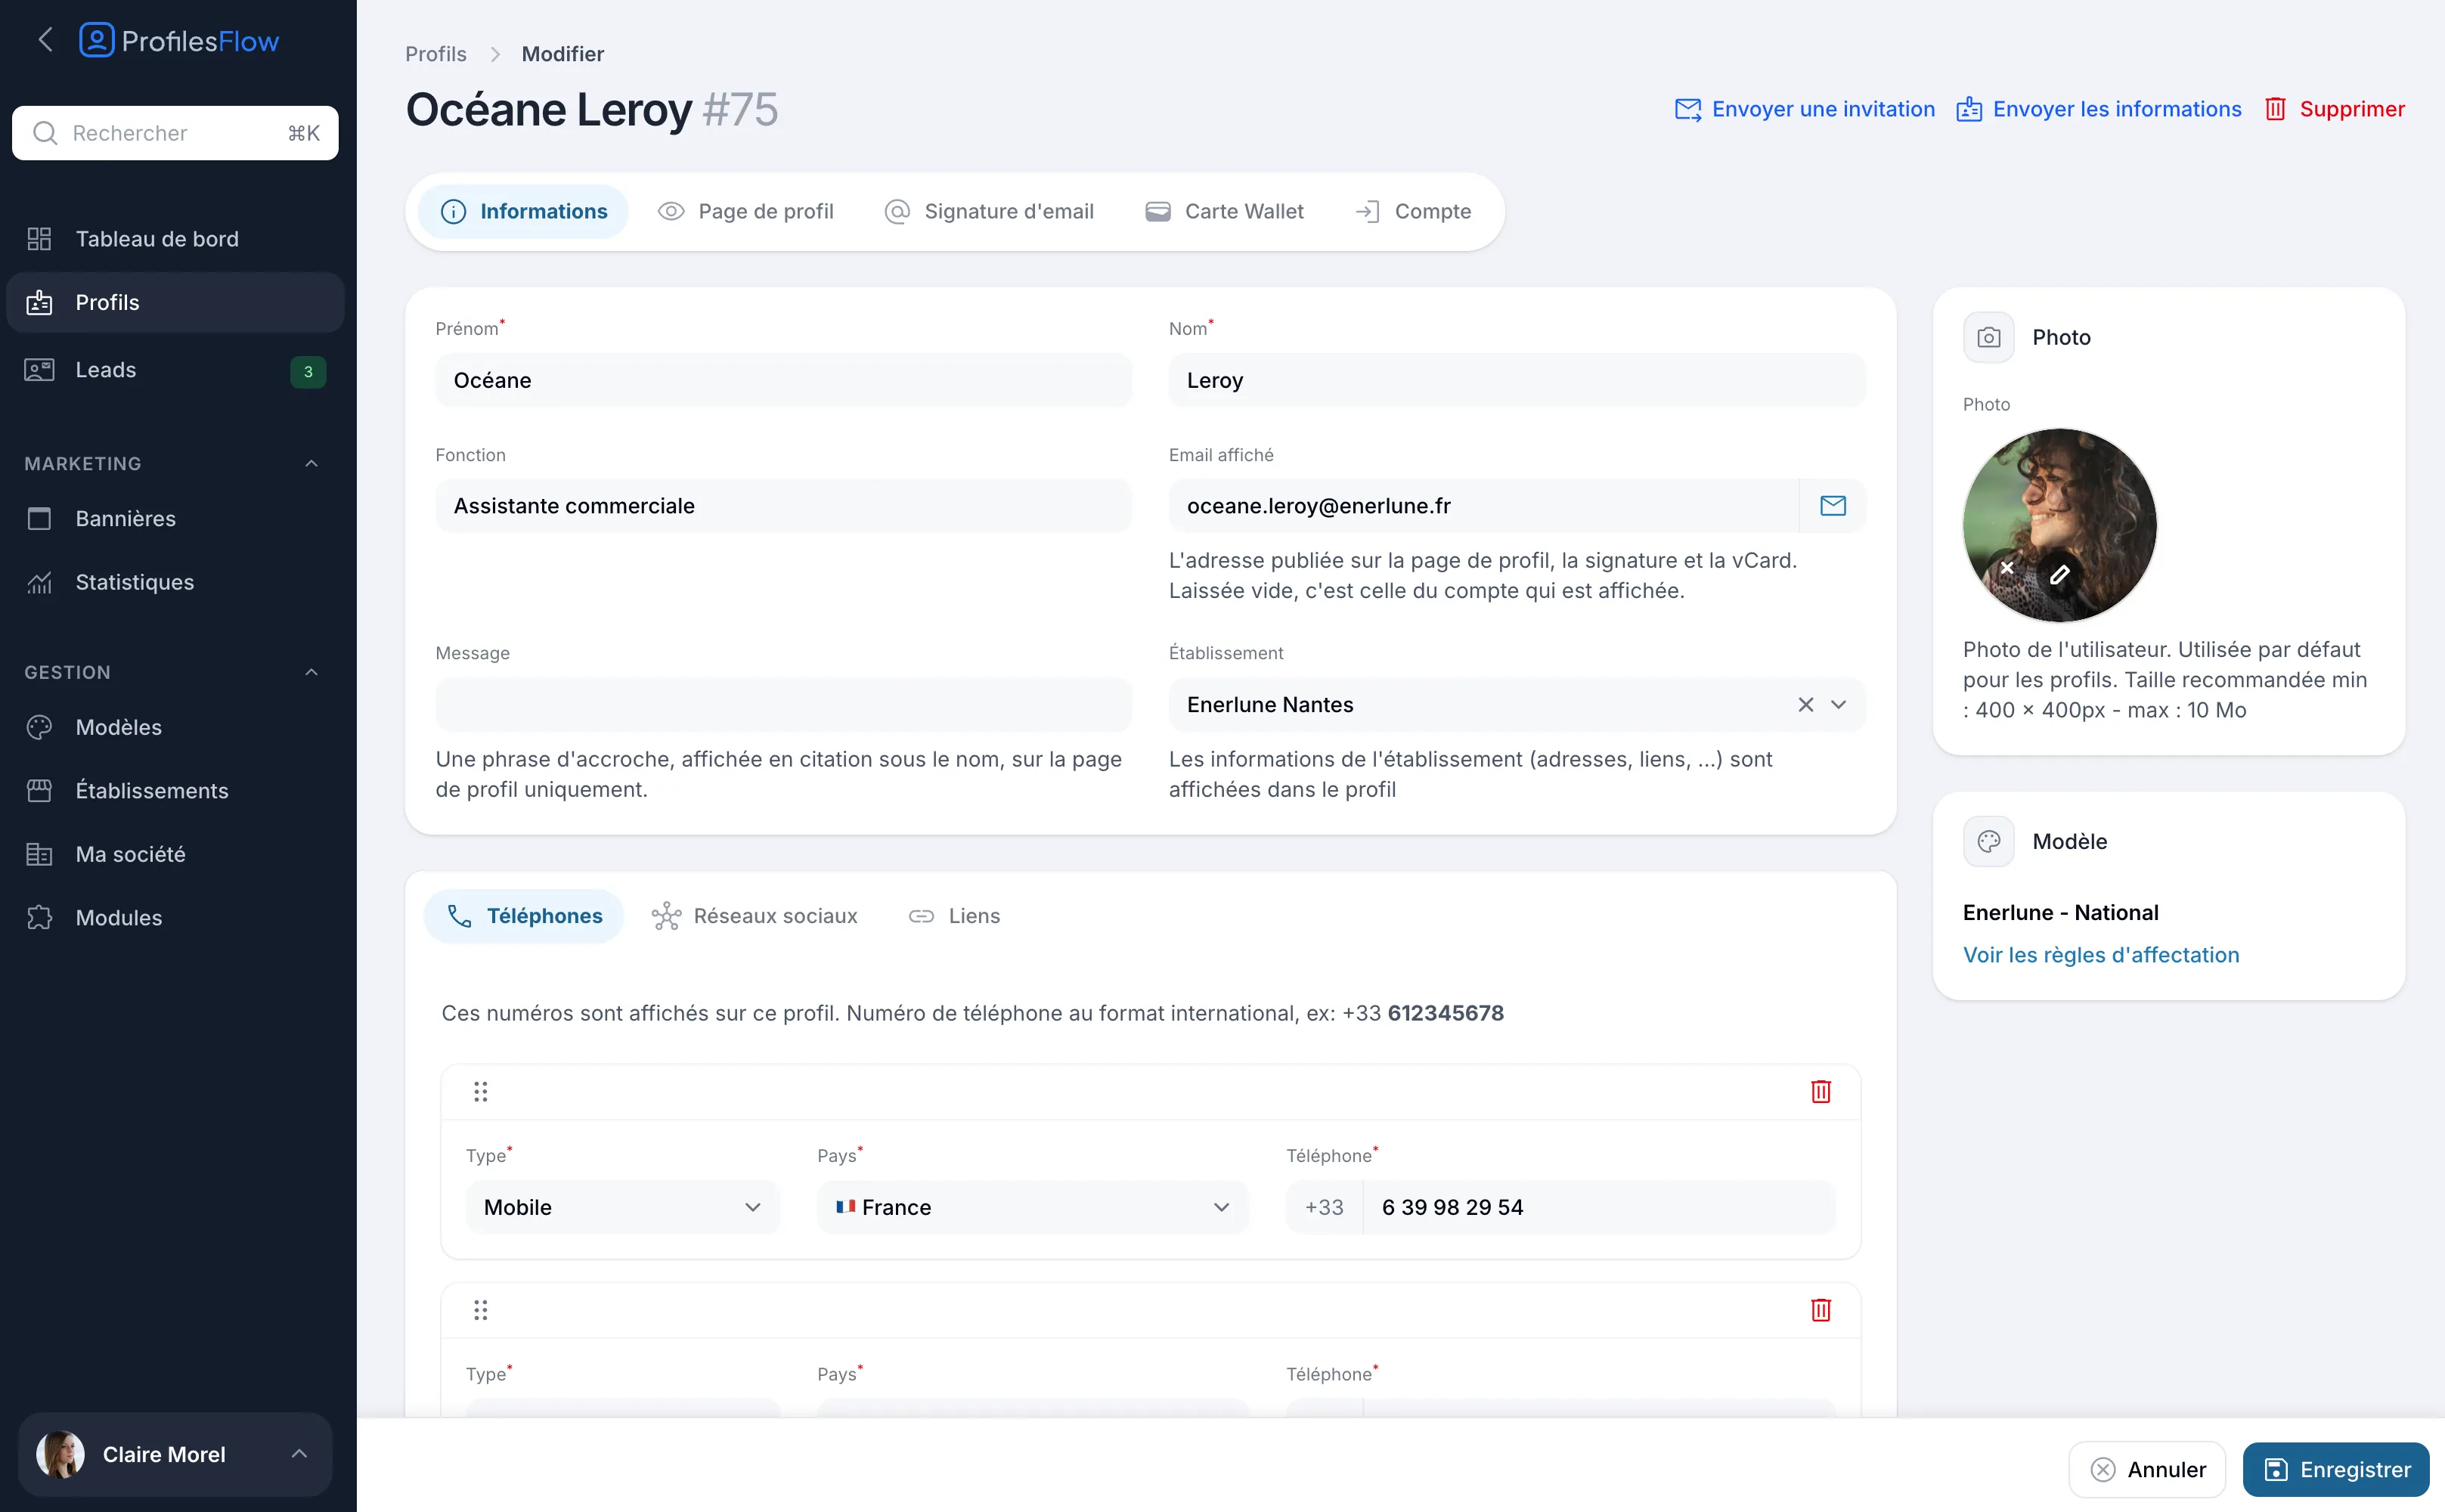Viewport: 2445px width, 1512px height.
Task: Delete the second phone entry with the trash icon
Action: click(x=1821, y=1310)
